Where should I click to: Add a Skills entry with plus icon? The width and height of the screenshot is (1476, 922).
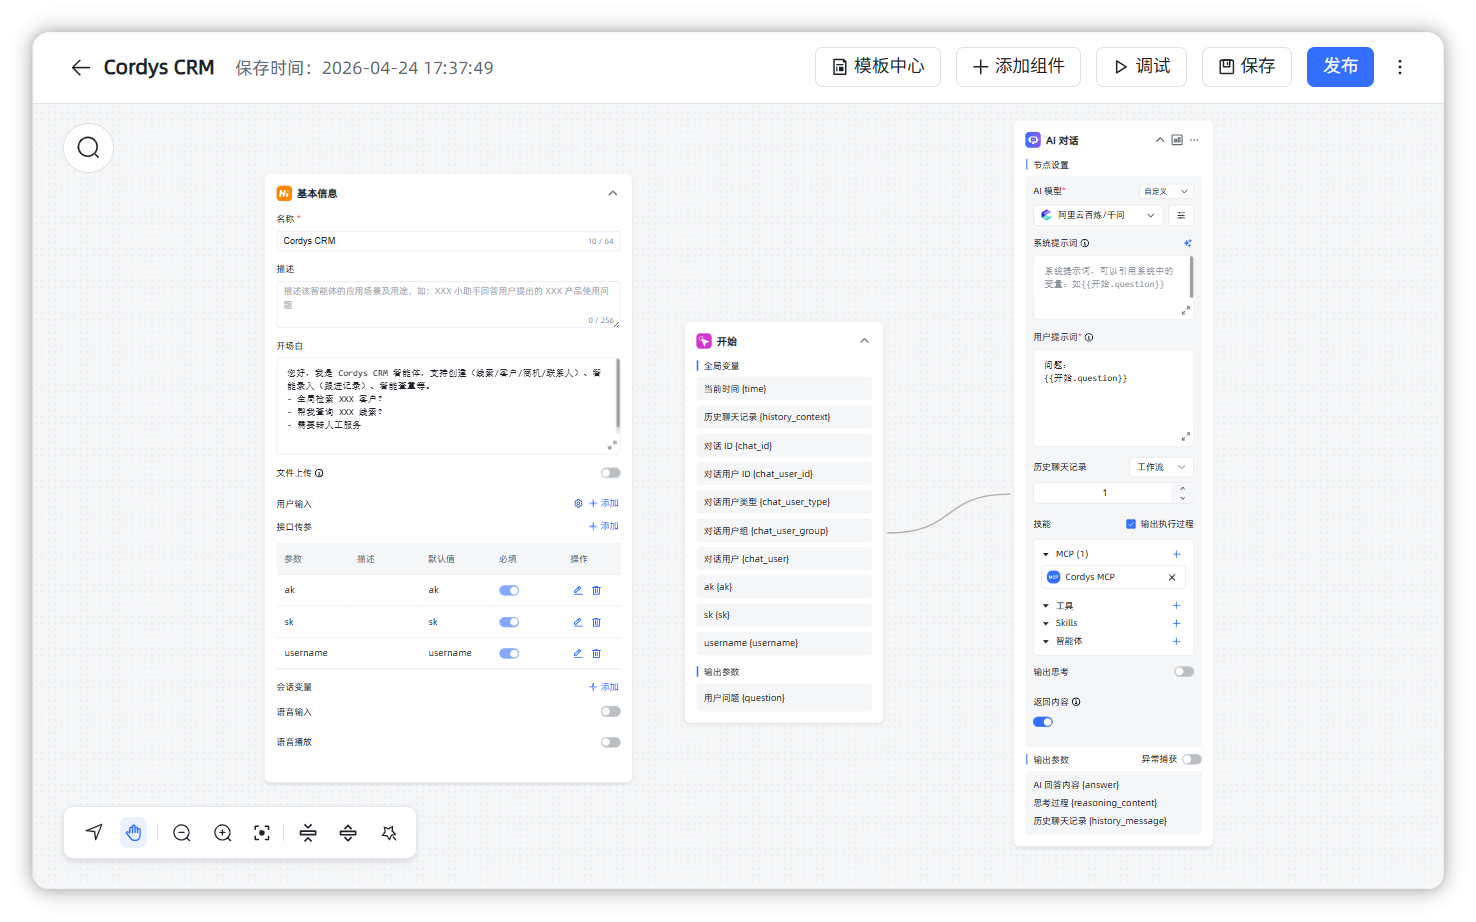pos(1176,623)
